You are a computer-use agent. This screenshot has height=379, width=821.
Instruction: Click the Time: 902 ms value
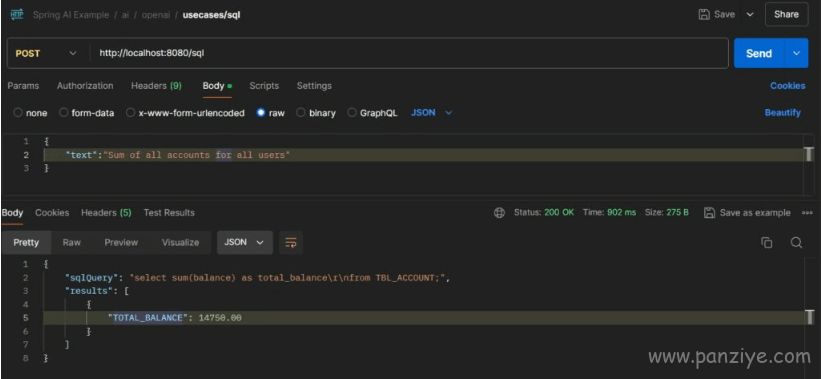[609, 213]
